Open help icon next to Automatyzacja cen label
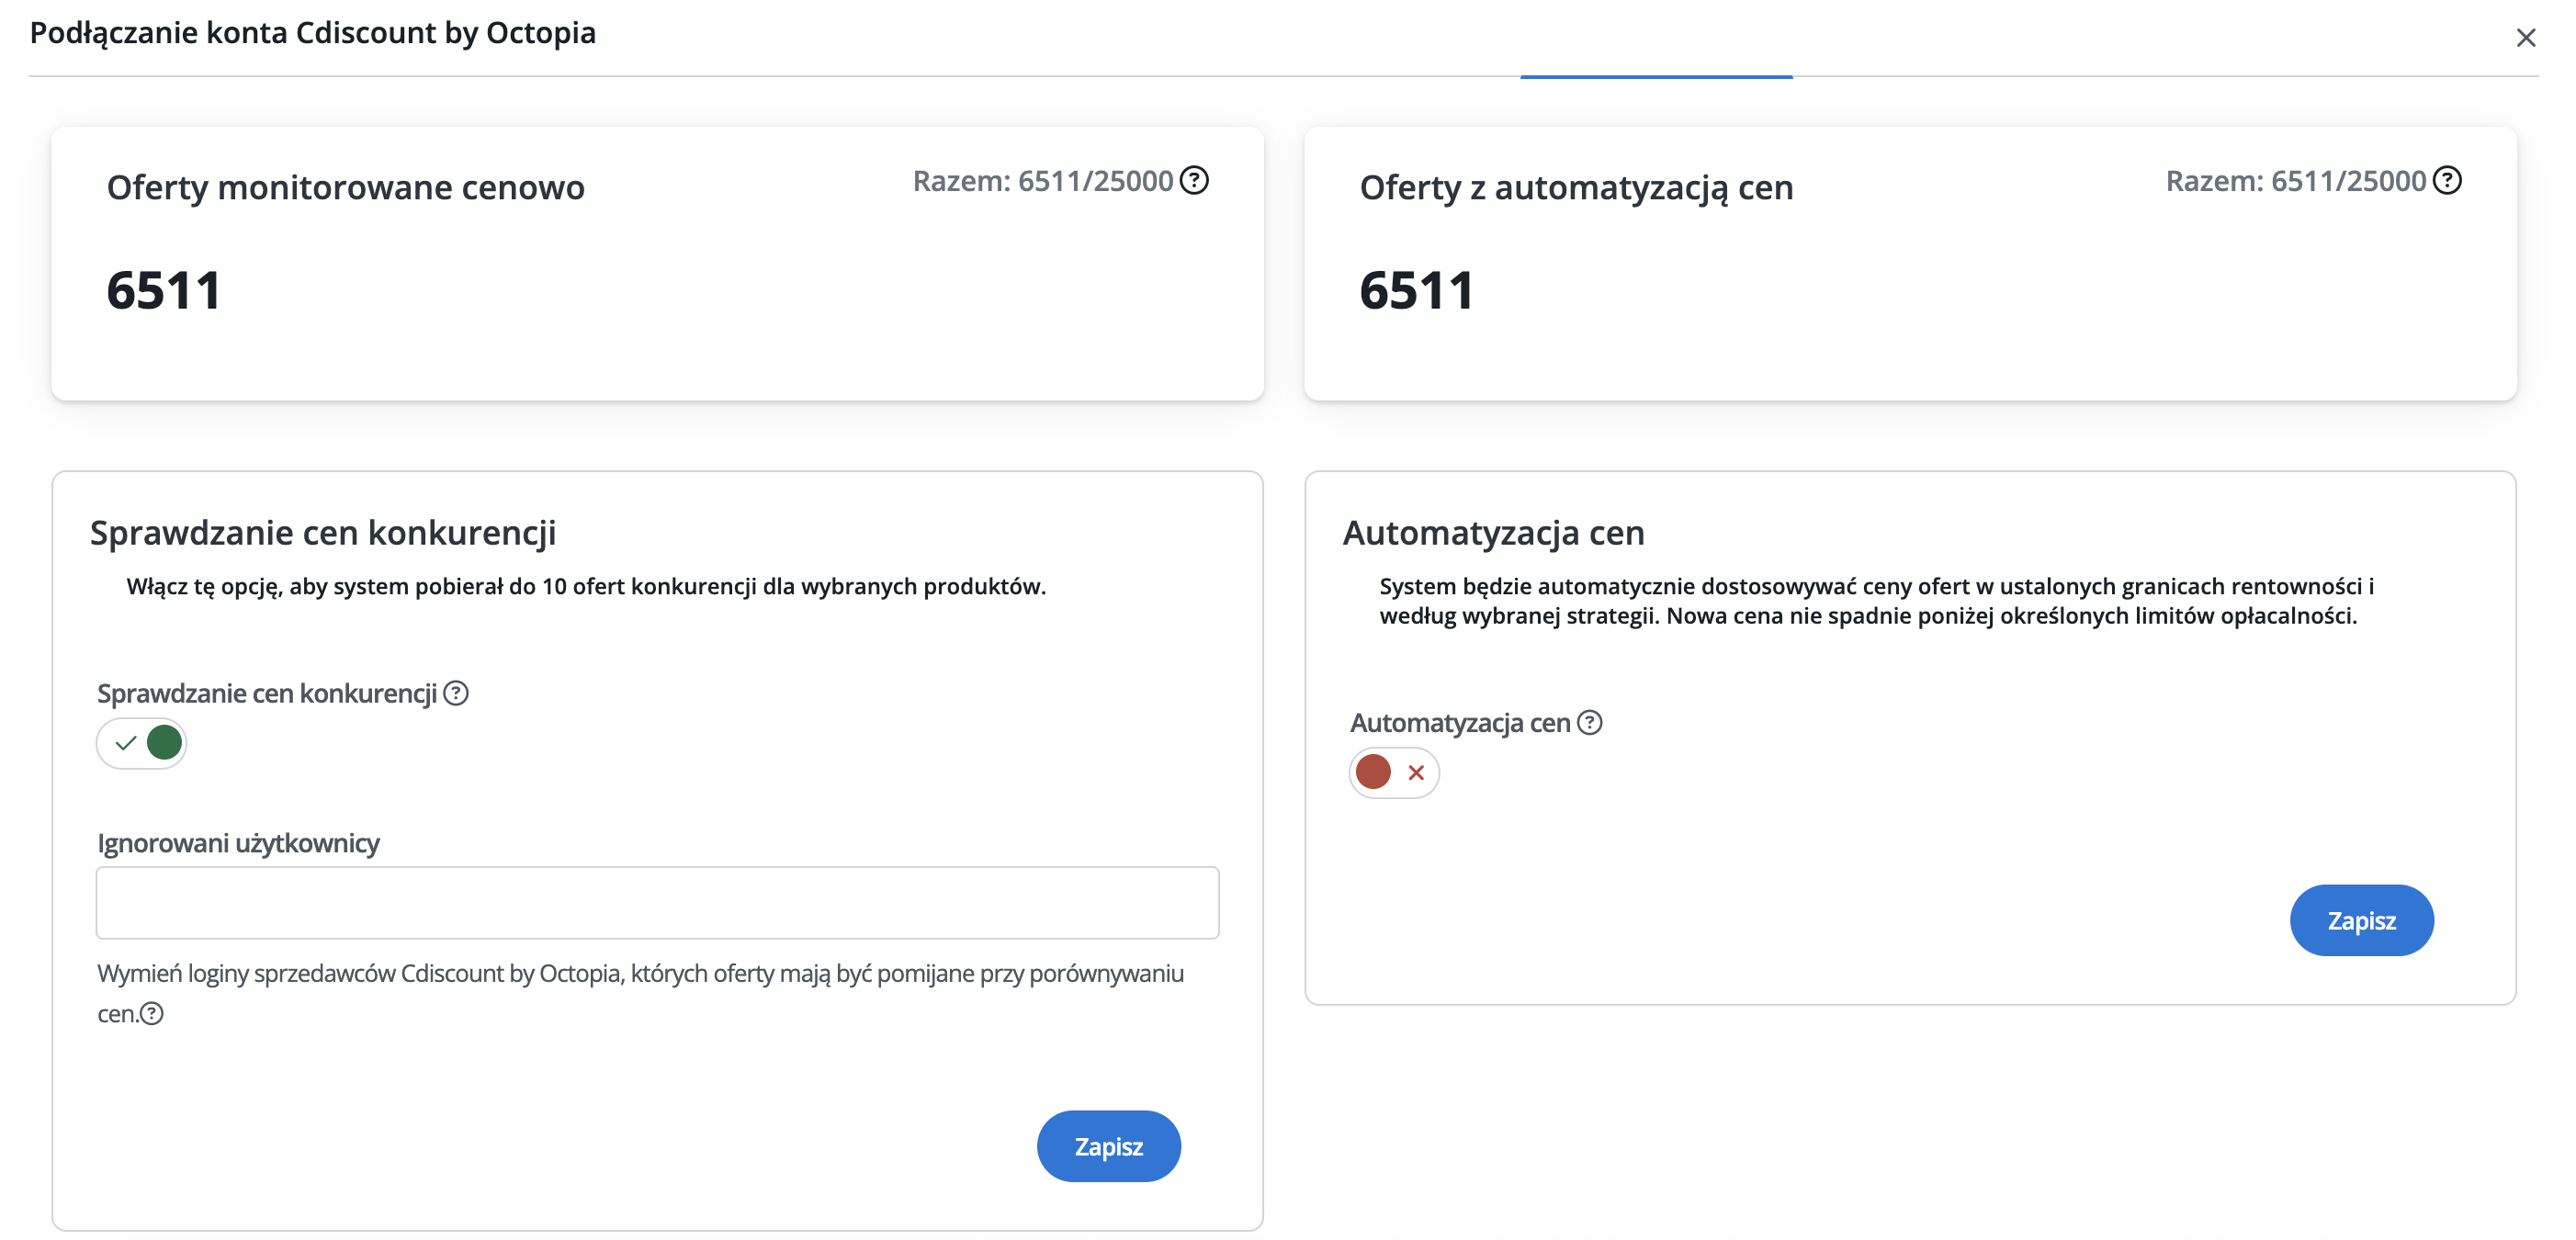 tap(1590, 722)
